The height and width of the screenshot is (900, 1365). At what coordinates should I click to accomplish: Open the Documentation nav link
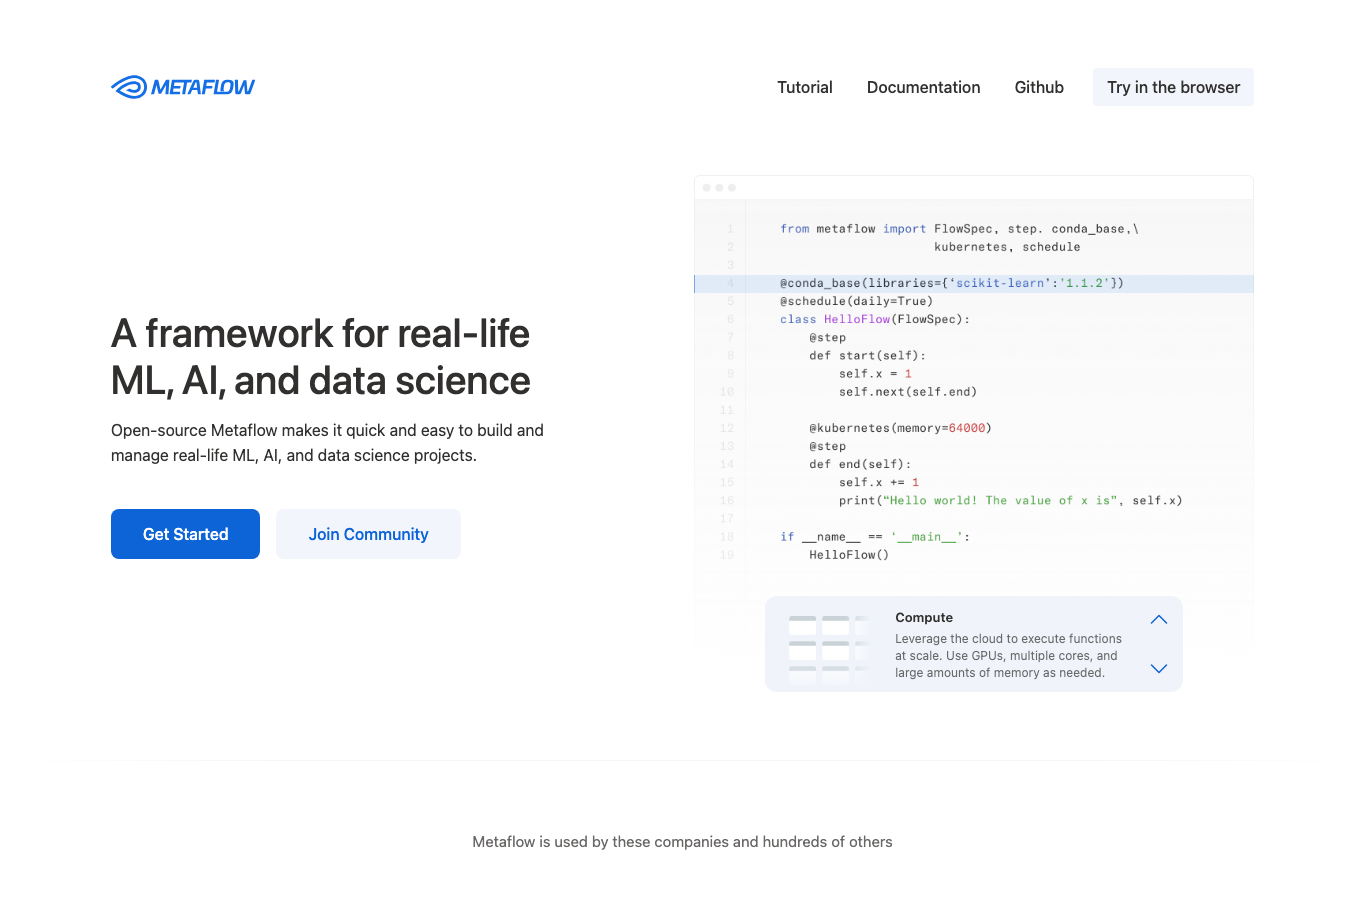[923, 87]
